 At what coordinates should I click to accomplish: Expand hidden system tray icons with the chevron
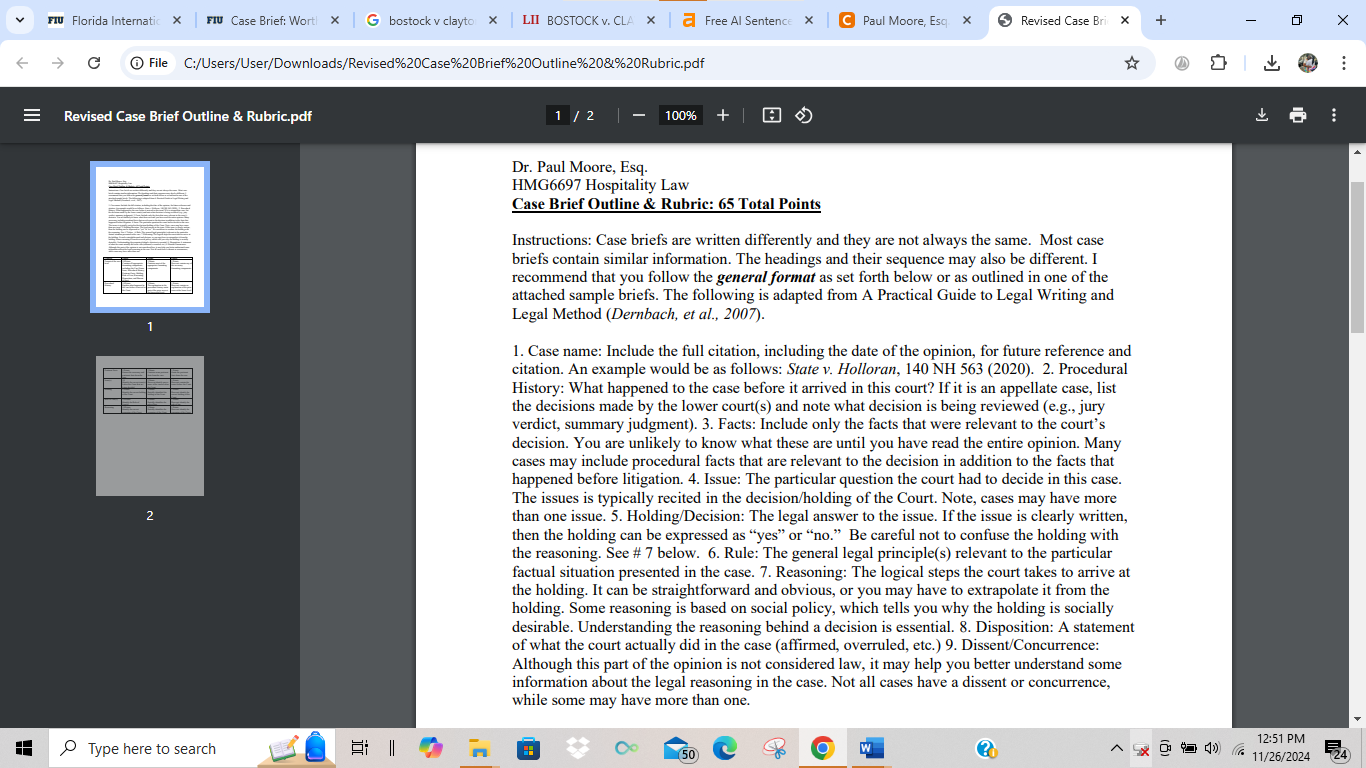pos(1117,748)
